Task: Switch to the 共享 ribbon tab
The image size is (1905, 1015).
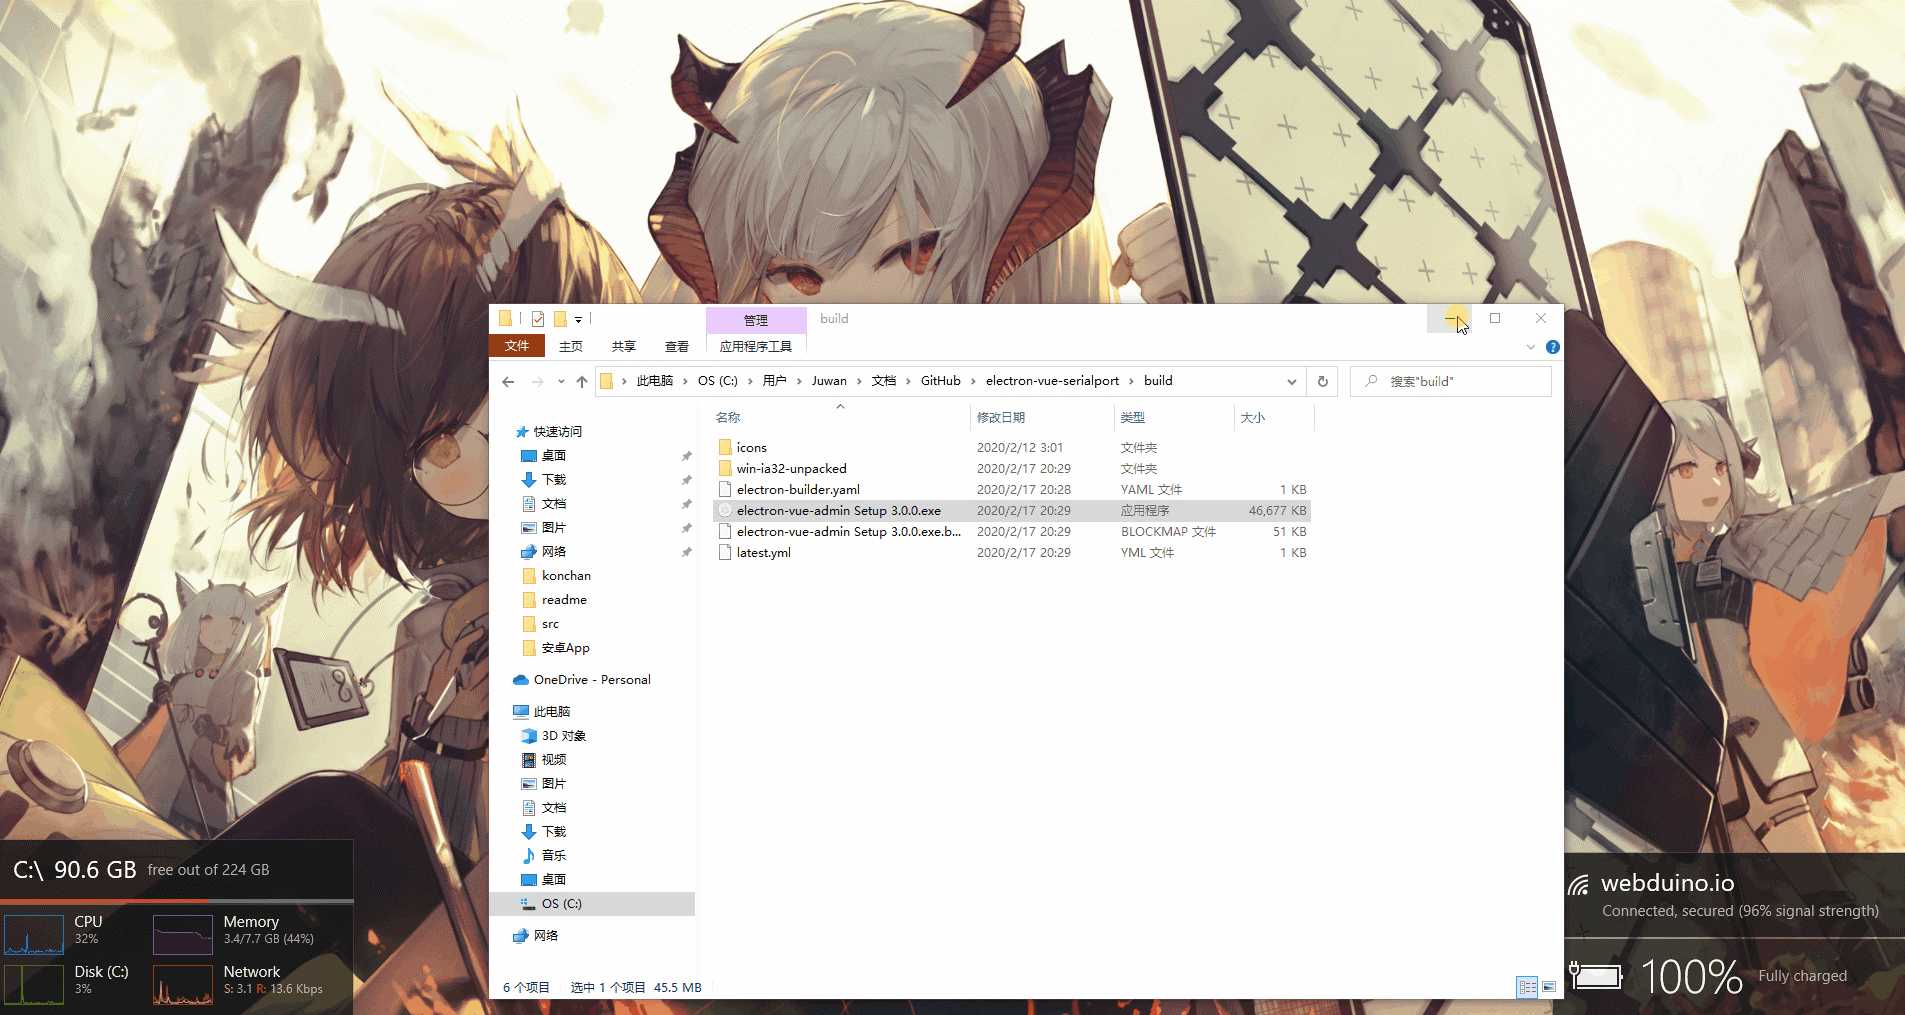Action: (624, 346)
